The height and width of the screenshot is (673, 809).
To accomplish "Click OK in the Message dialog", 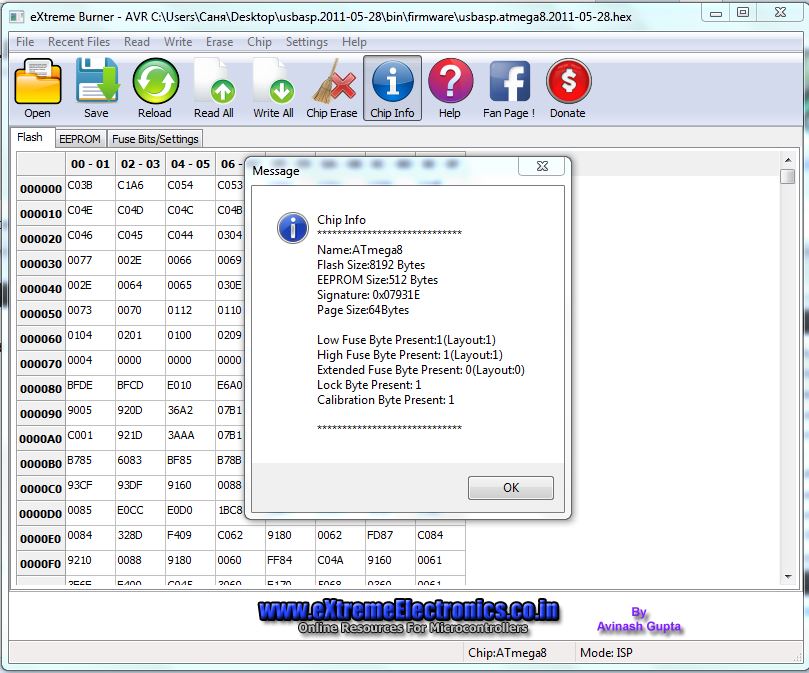I will point(511,488).
